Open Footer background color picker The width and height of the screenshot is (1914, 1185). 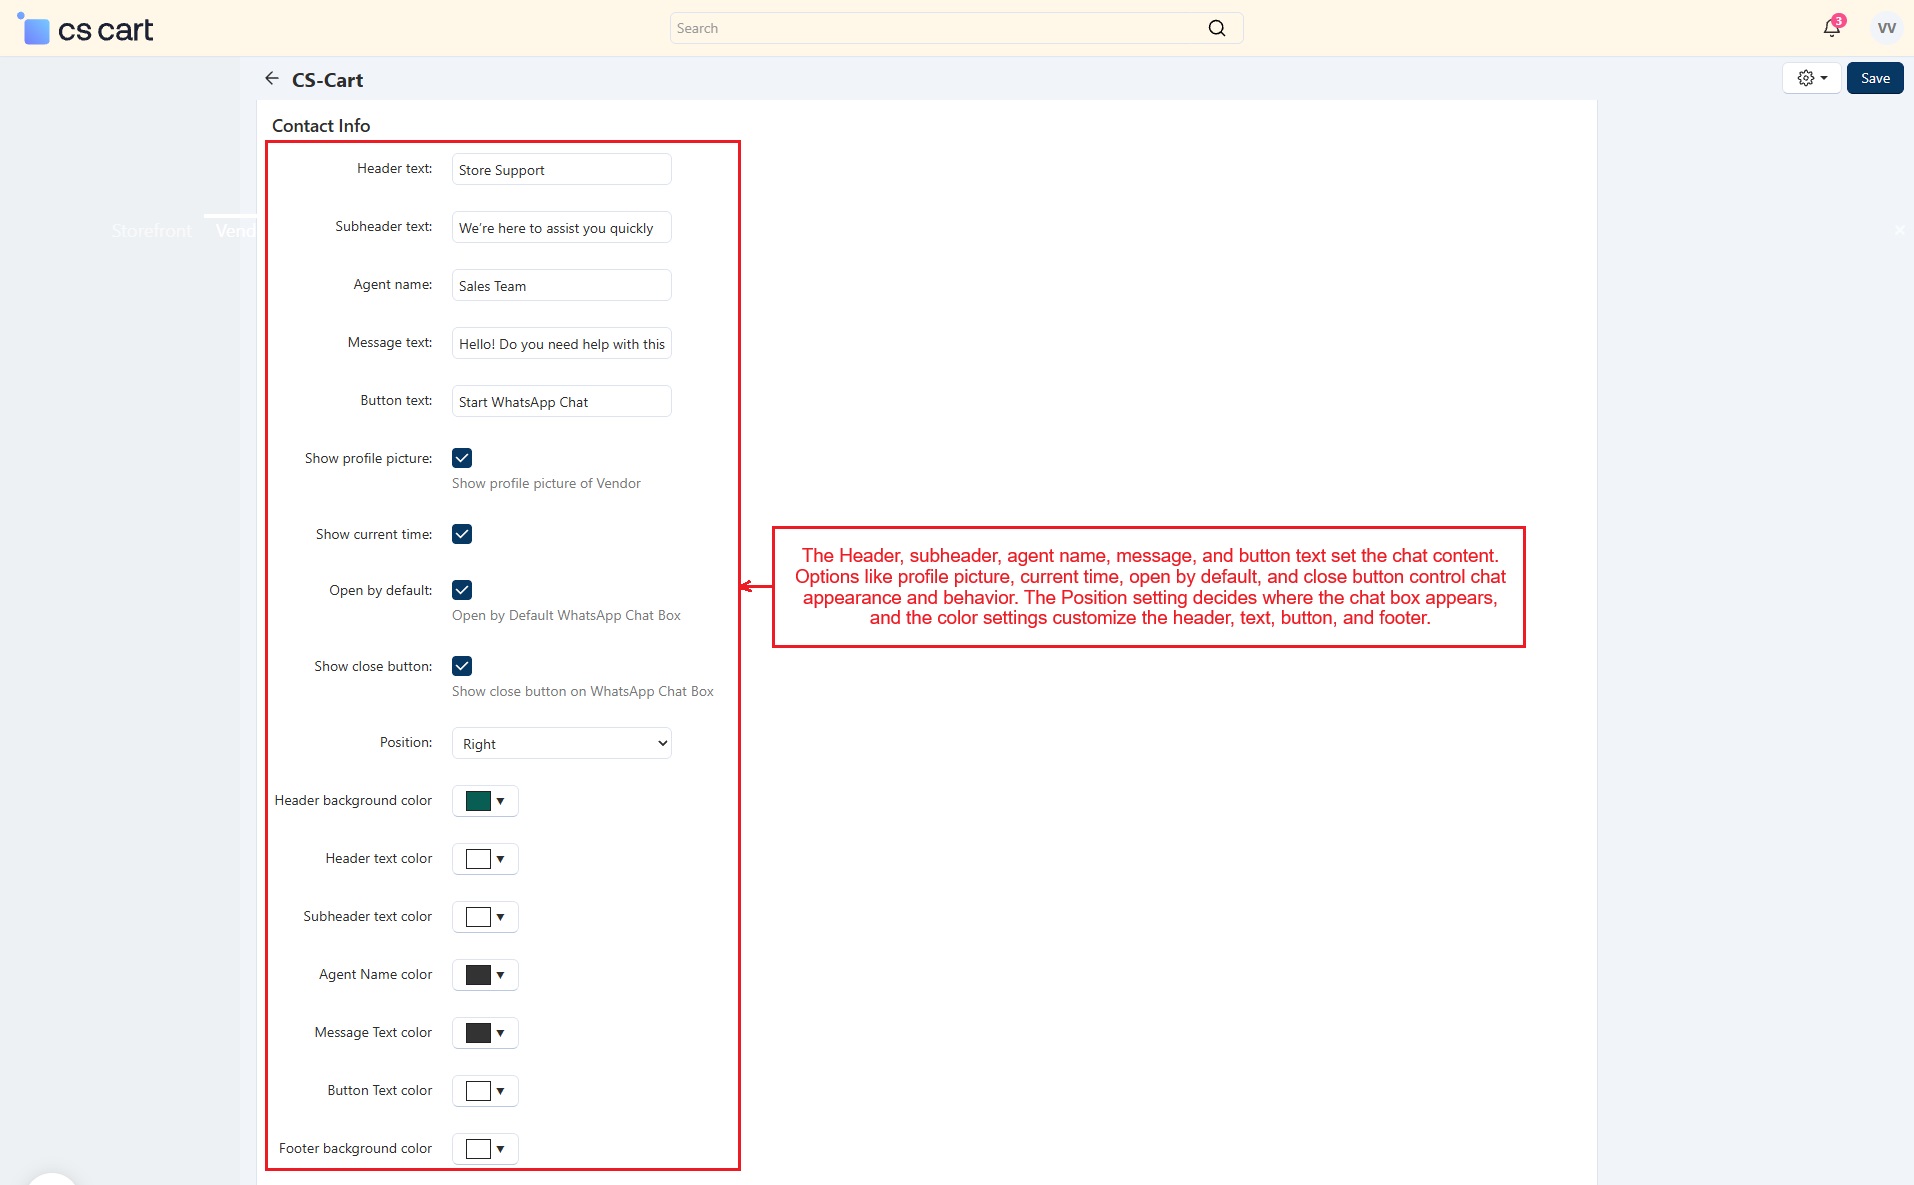[485, 1149]
